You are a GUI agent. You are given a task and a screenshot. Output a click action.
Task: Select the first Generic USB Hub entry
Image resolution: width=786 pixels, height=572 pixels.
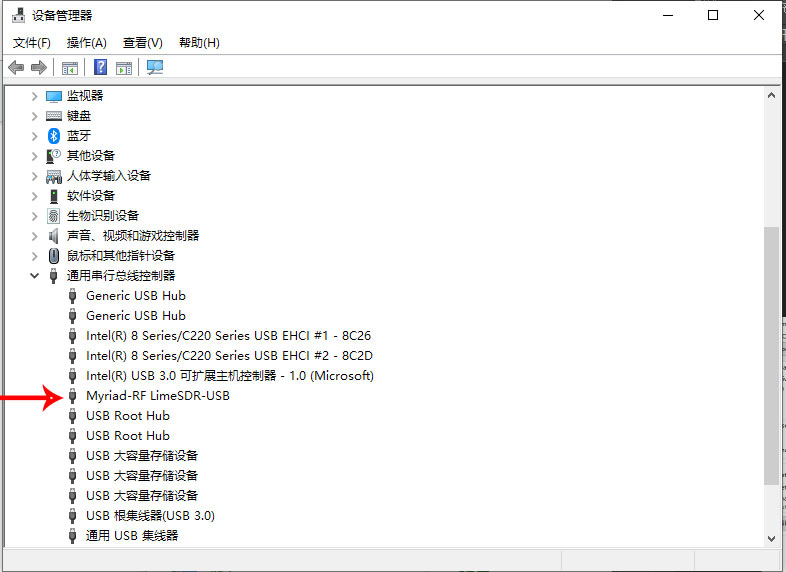(x=136, y=296)
